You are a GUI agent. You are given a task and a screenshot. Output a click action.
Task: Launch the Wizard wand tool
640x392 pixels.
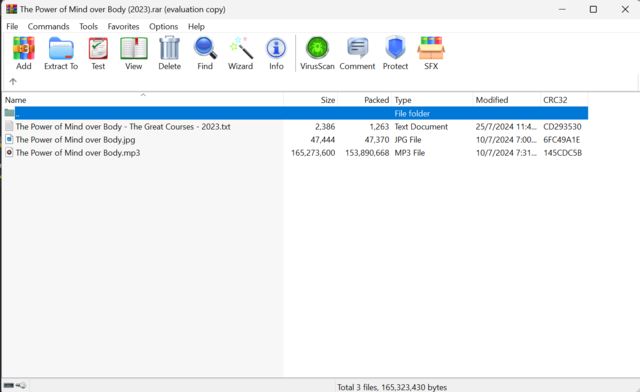(x=240, y=53)
